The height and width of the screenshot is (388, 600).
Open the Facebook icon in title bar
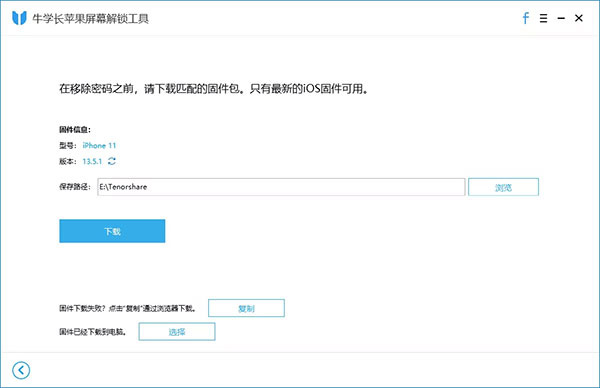526,18
